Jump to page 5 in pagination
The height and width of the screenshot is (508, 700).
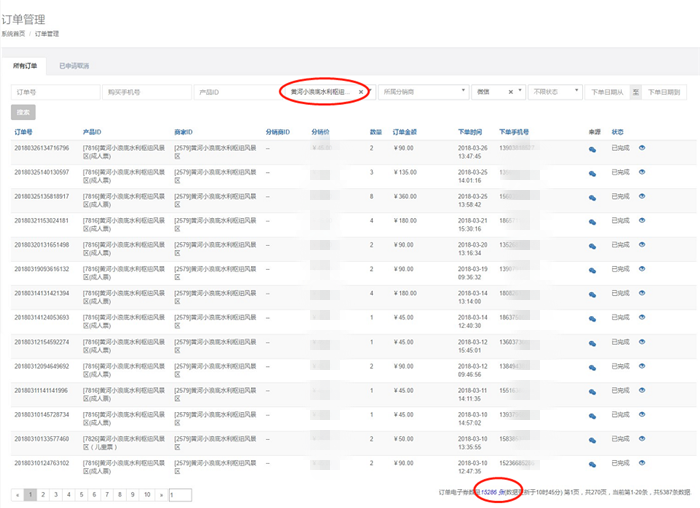pos(82,495)
